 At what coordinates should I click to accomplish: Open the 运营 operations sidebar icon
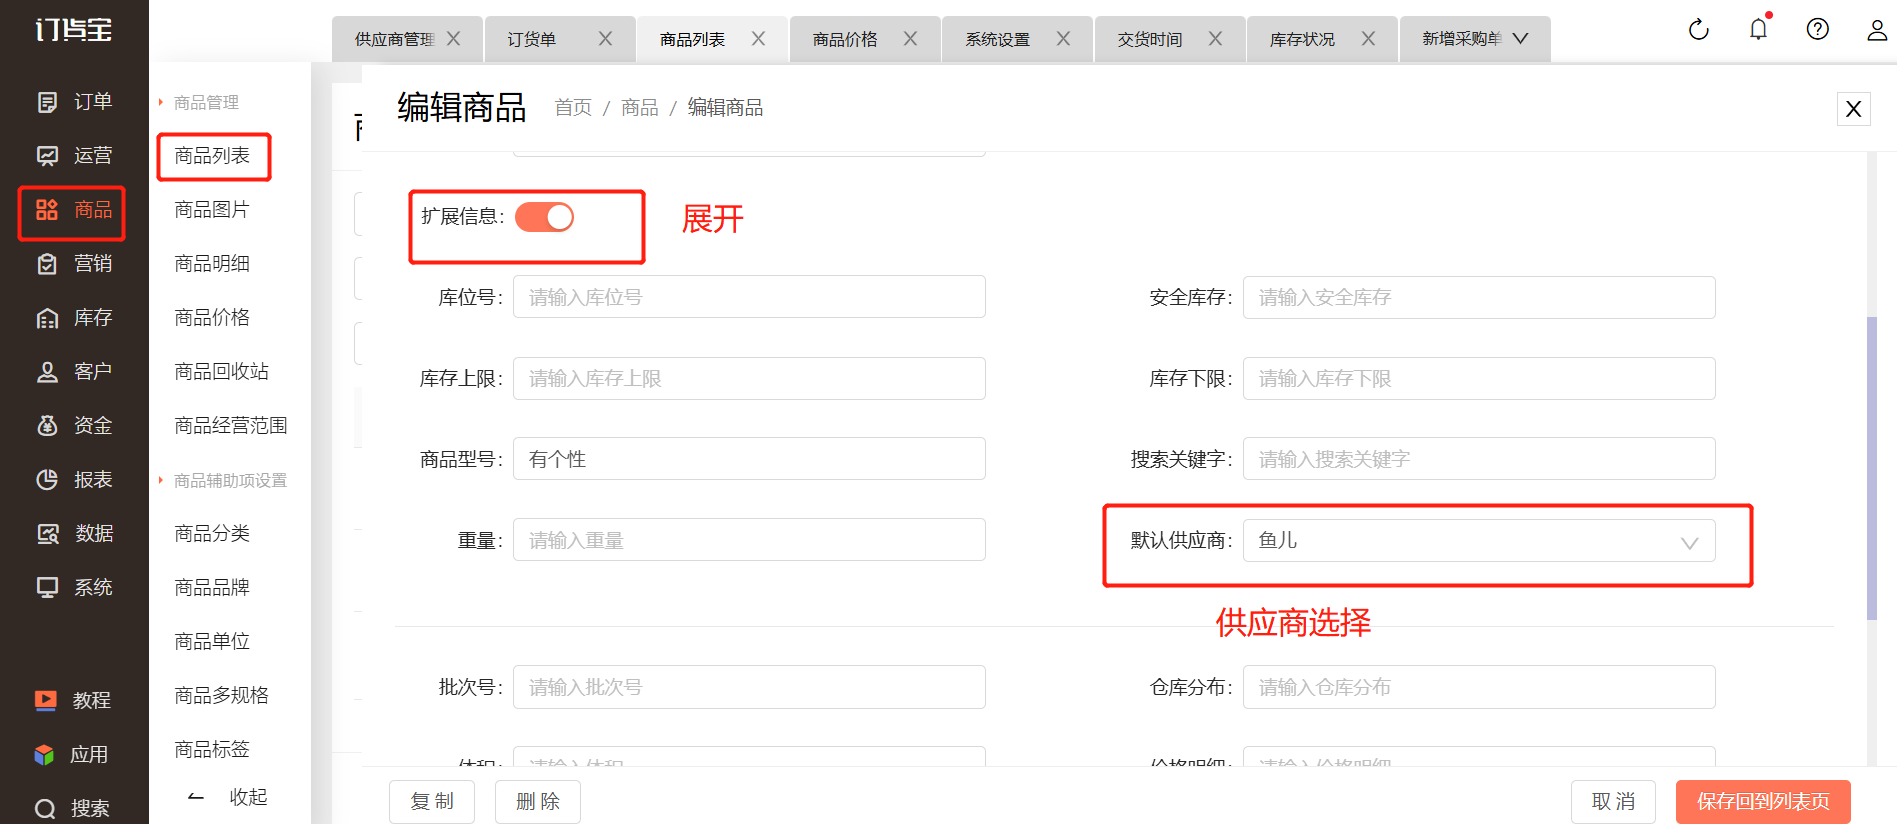point(47,156)
